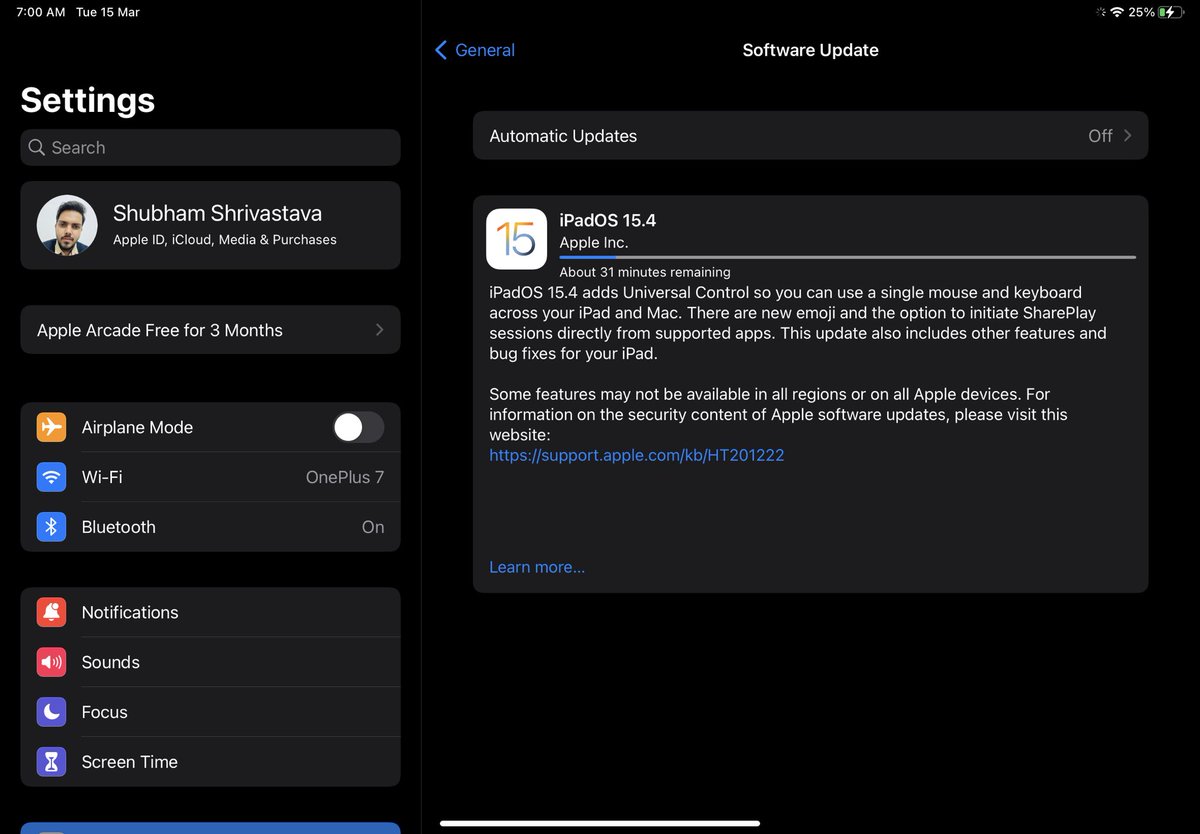The width and height of the screenshot is (1200, 834).
Task: Open the Notifications settings row
Action: [x=210, y=612]
